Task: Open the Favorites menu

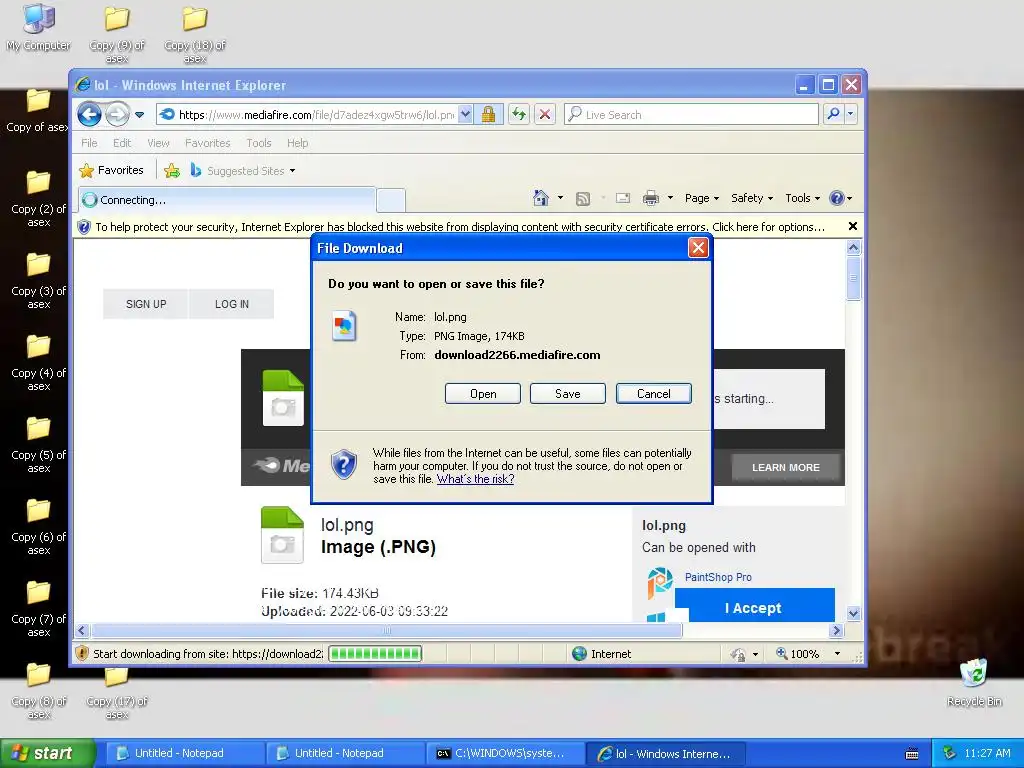Action: click(208, 143)
